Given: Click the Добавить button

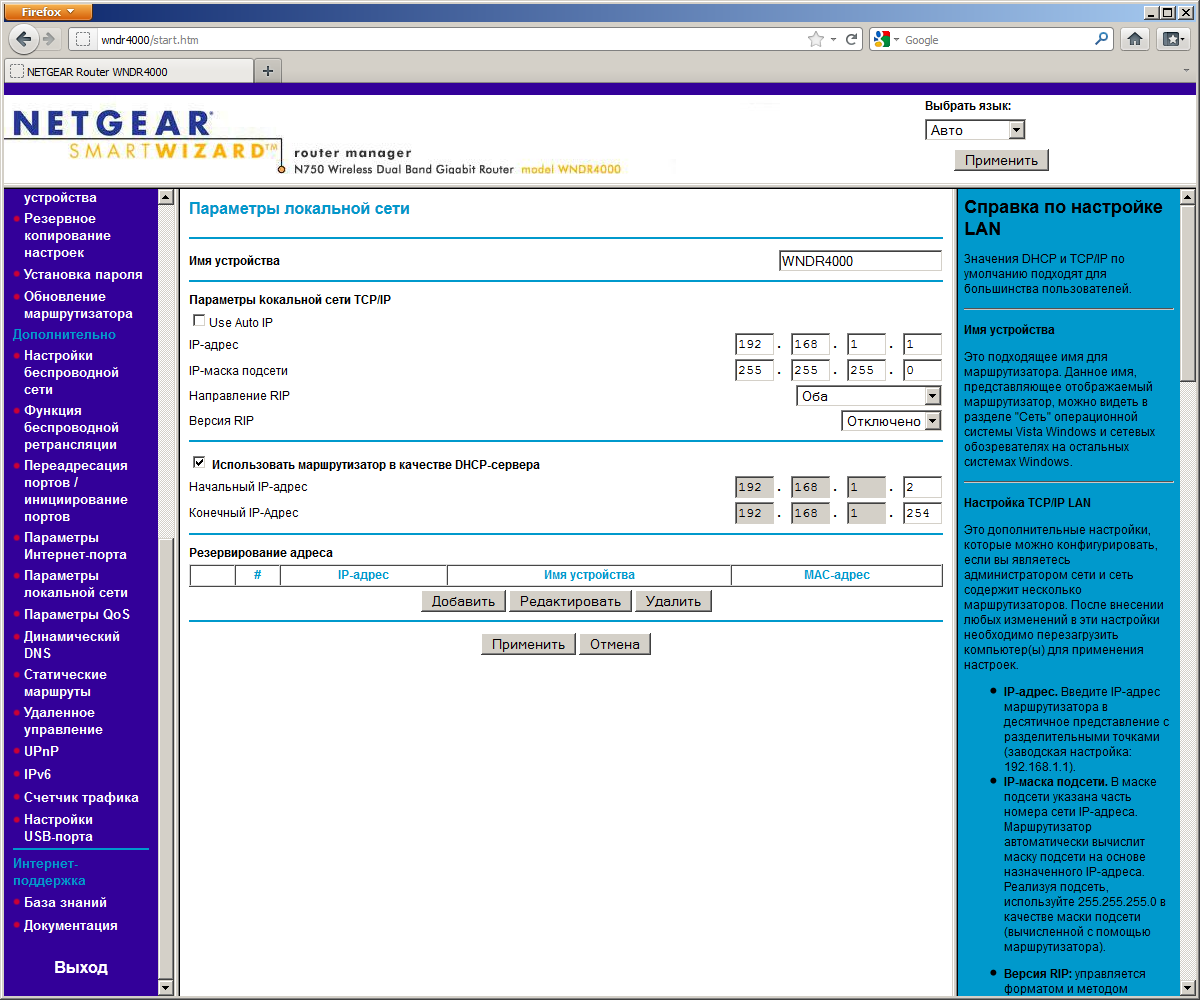Looking at the screenshot, I should tap(464, 601).
